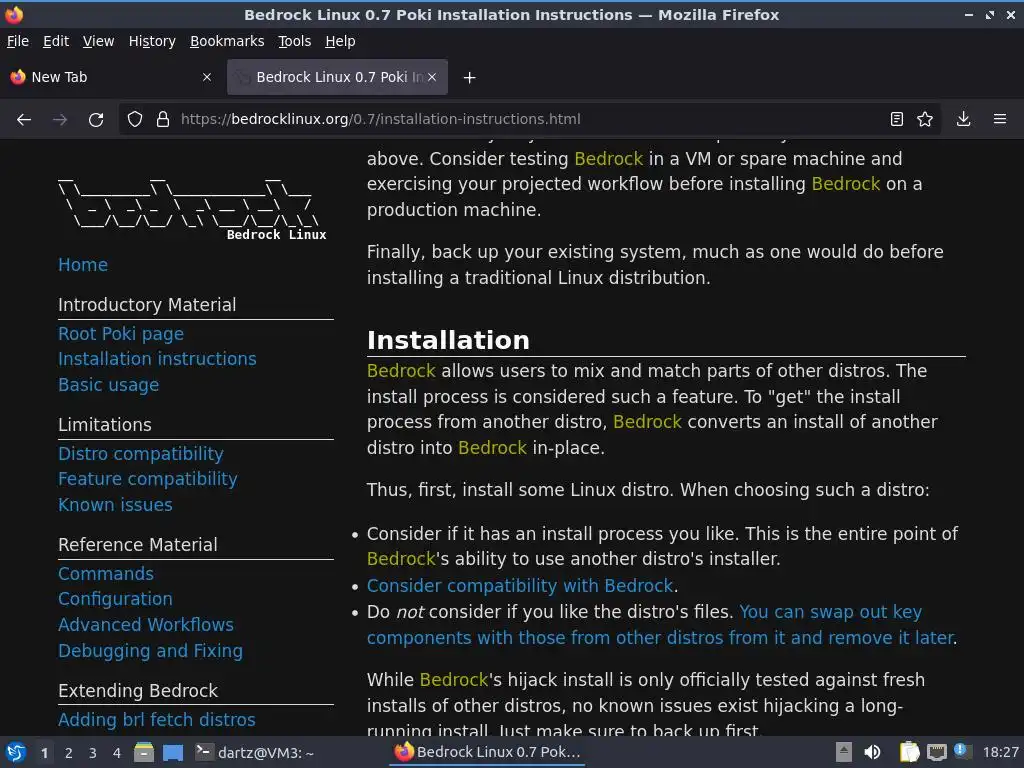Follow Consider compatibility with Bedrock link
The height and width of the screenshot is (768, 1024).
[520, 586]
